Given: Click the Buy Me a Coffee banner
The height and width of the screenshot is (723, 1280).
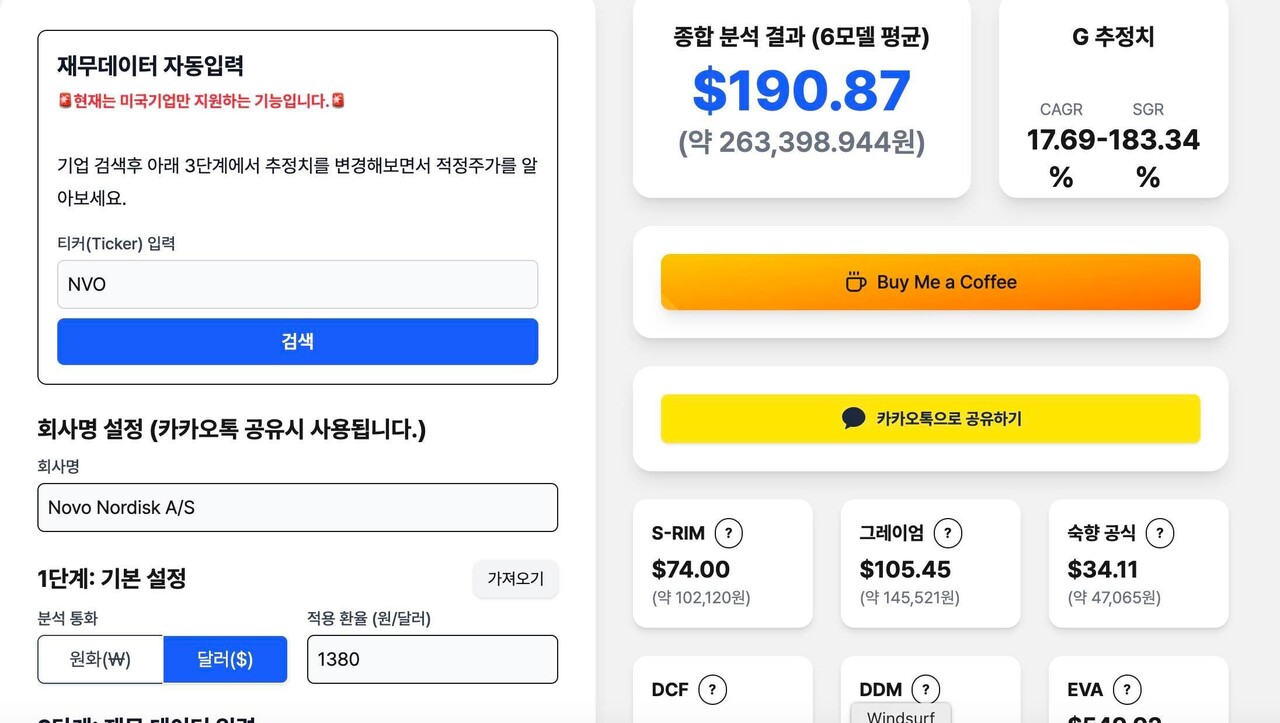Looking at the screenshot, I should pyautogui.click(x=930, y=282).
